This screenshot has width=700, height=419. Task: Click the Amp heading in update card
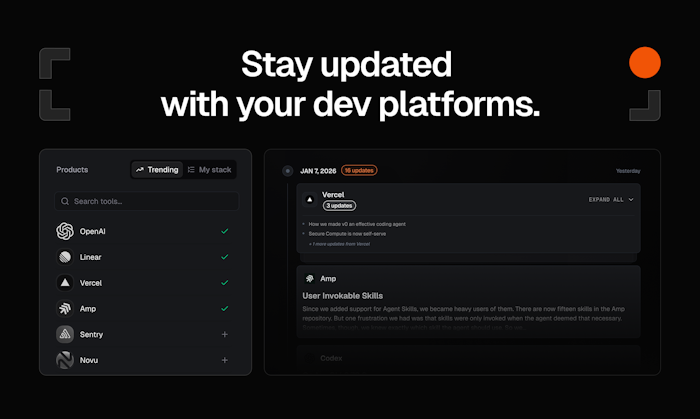point(328,278)
